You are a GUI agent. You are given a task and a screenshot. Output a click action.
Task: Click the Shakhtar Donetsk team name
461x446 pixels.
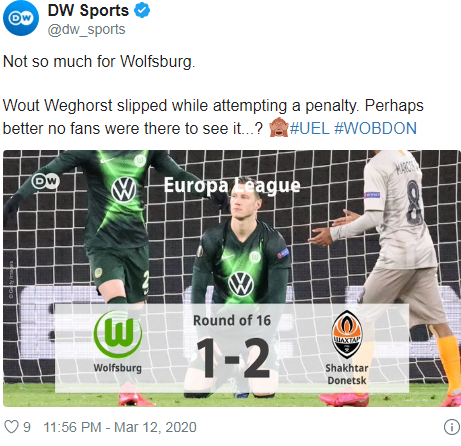click(x=347, y=374)
